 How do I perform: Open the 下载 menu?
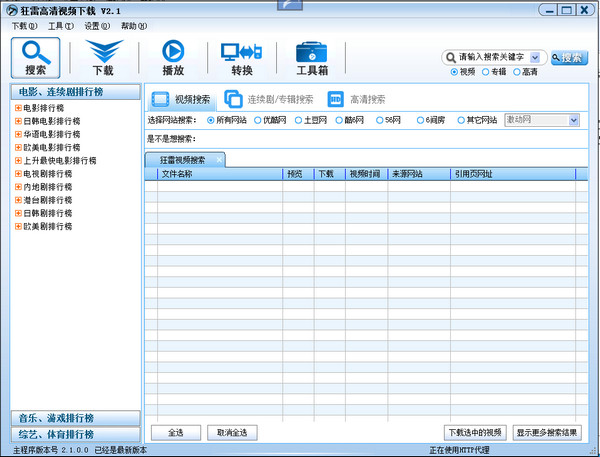point(24,26)
